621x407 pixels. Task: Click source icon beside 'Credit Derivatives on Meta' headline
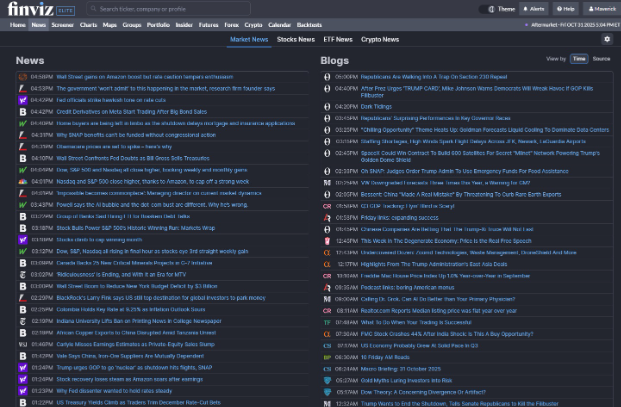[x=23, y=112]
